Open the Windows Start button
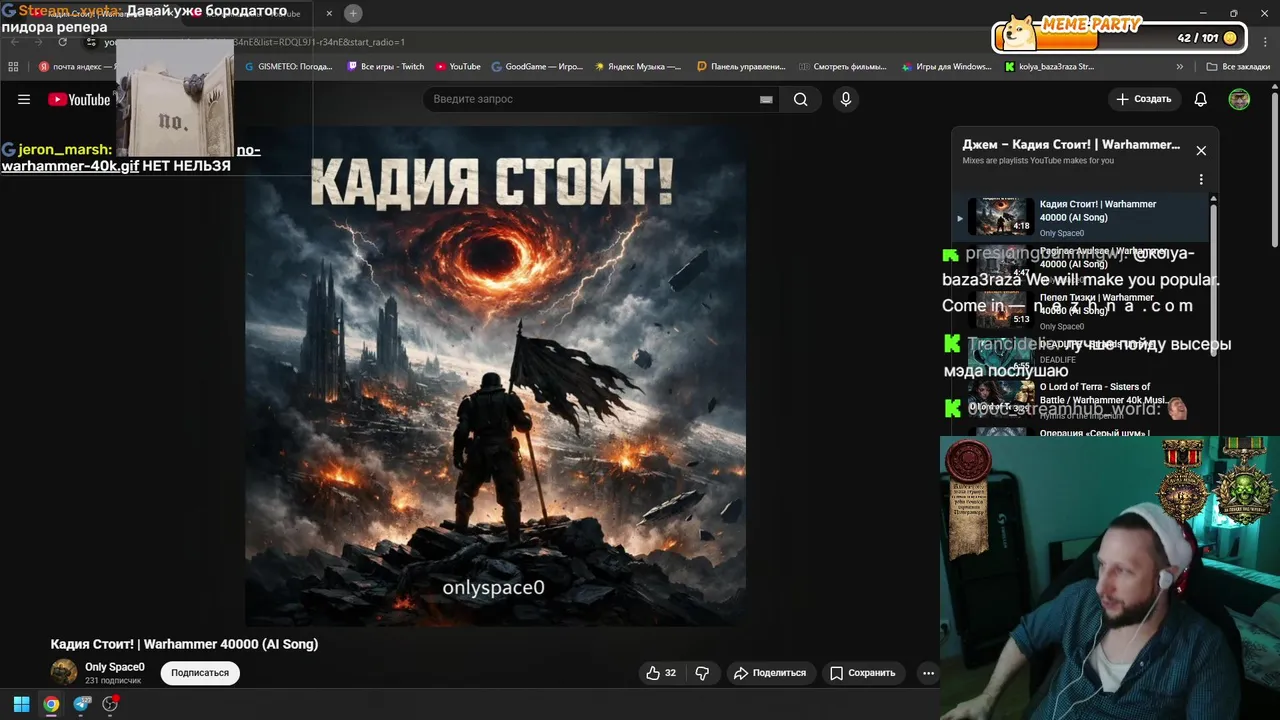1280x720 pixels. (21, 704)
